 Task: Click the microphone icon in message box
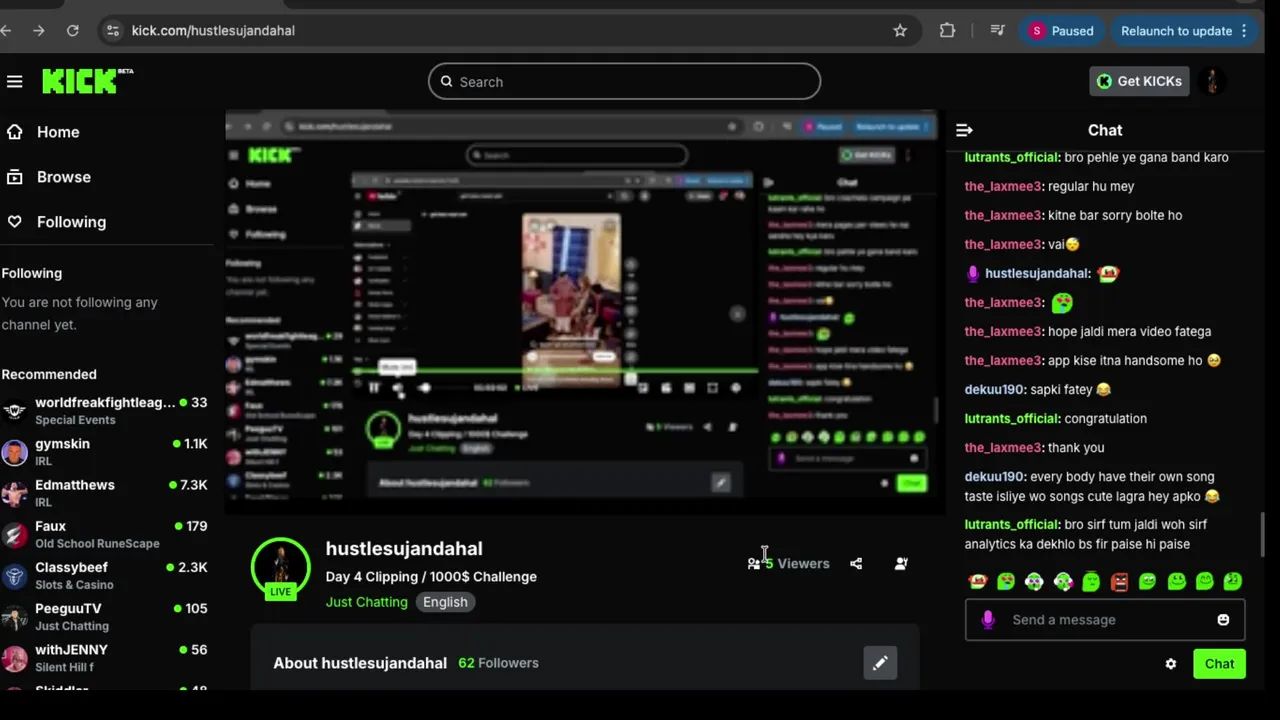point(988,620)
